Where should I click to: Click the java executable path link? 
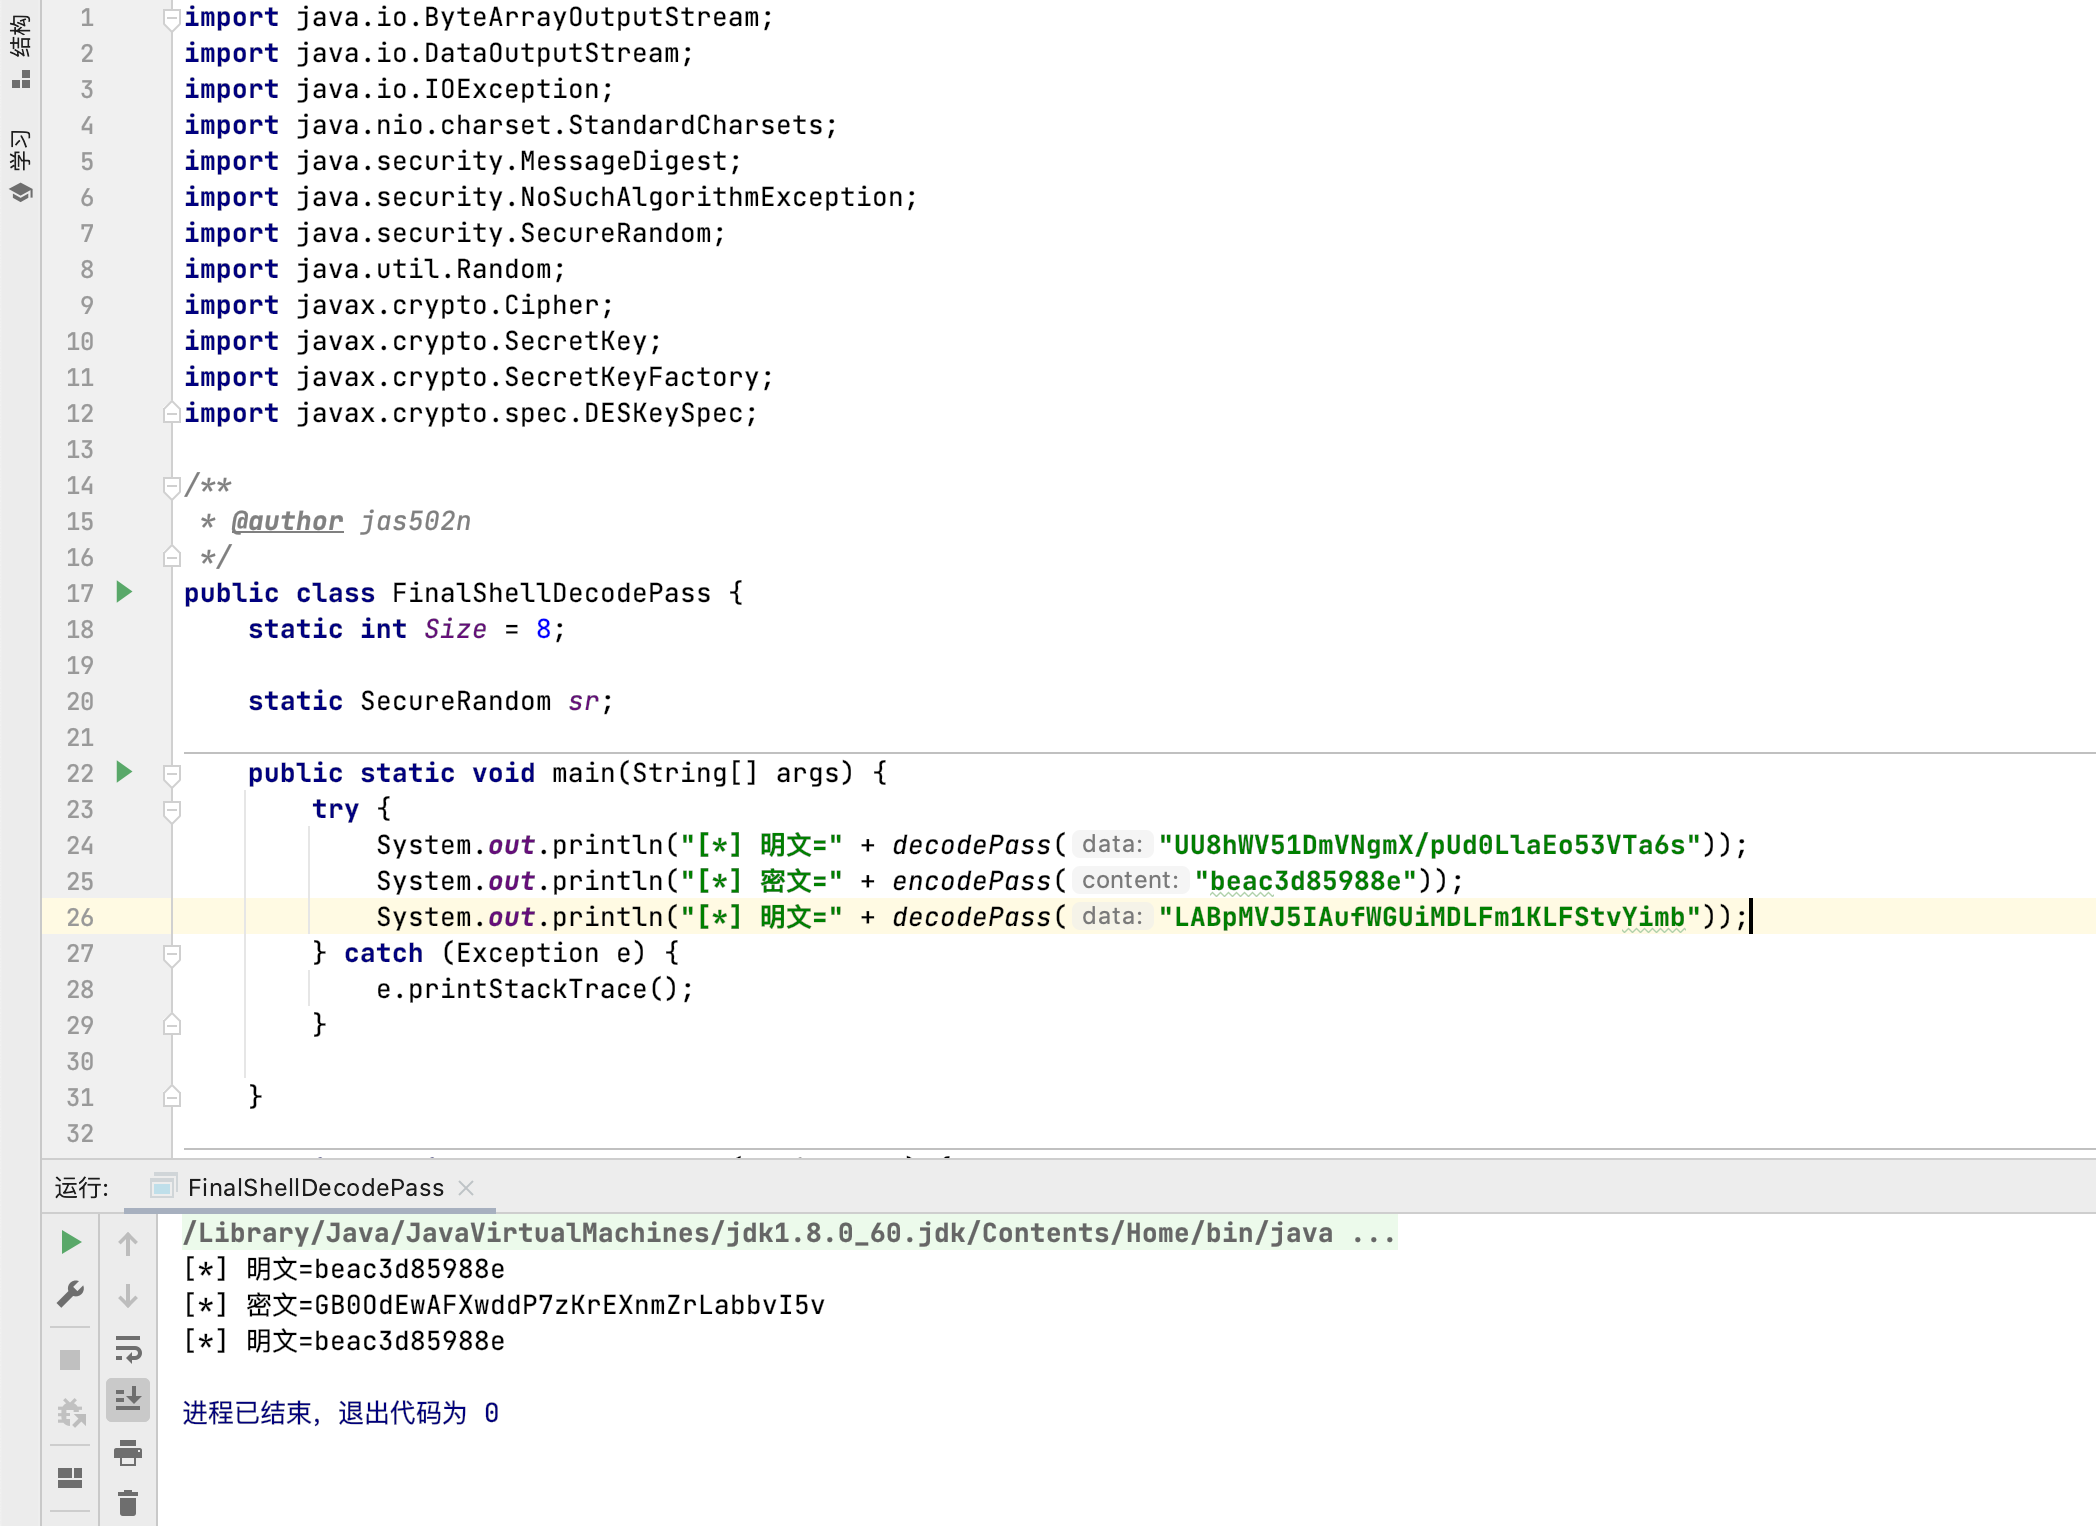(x=757, y=1233)
